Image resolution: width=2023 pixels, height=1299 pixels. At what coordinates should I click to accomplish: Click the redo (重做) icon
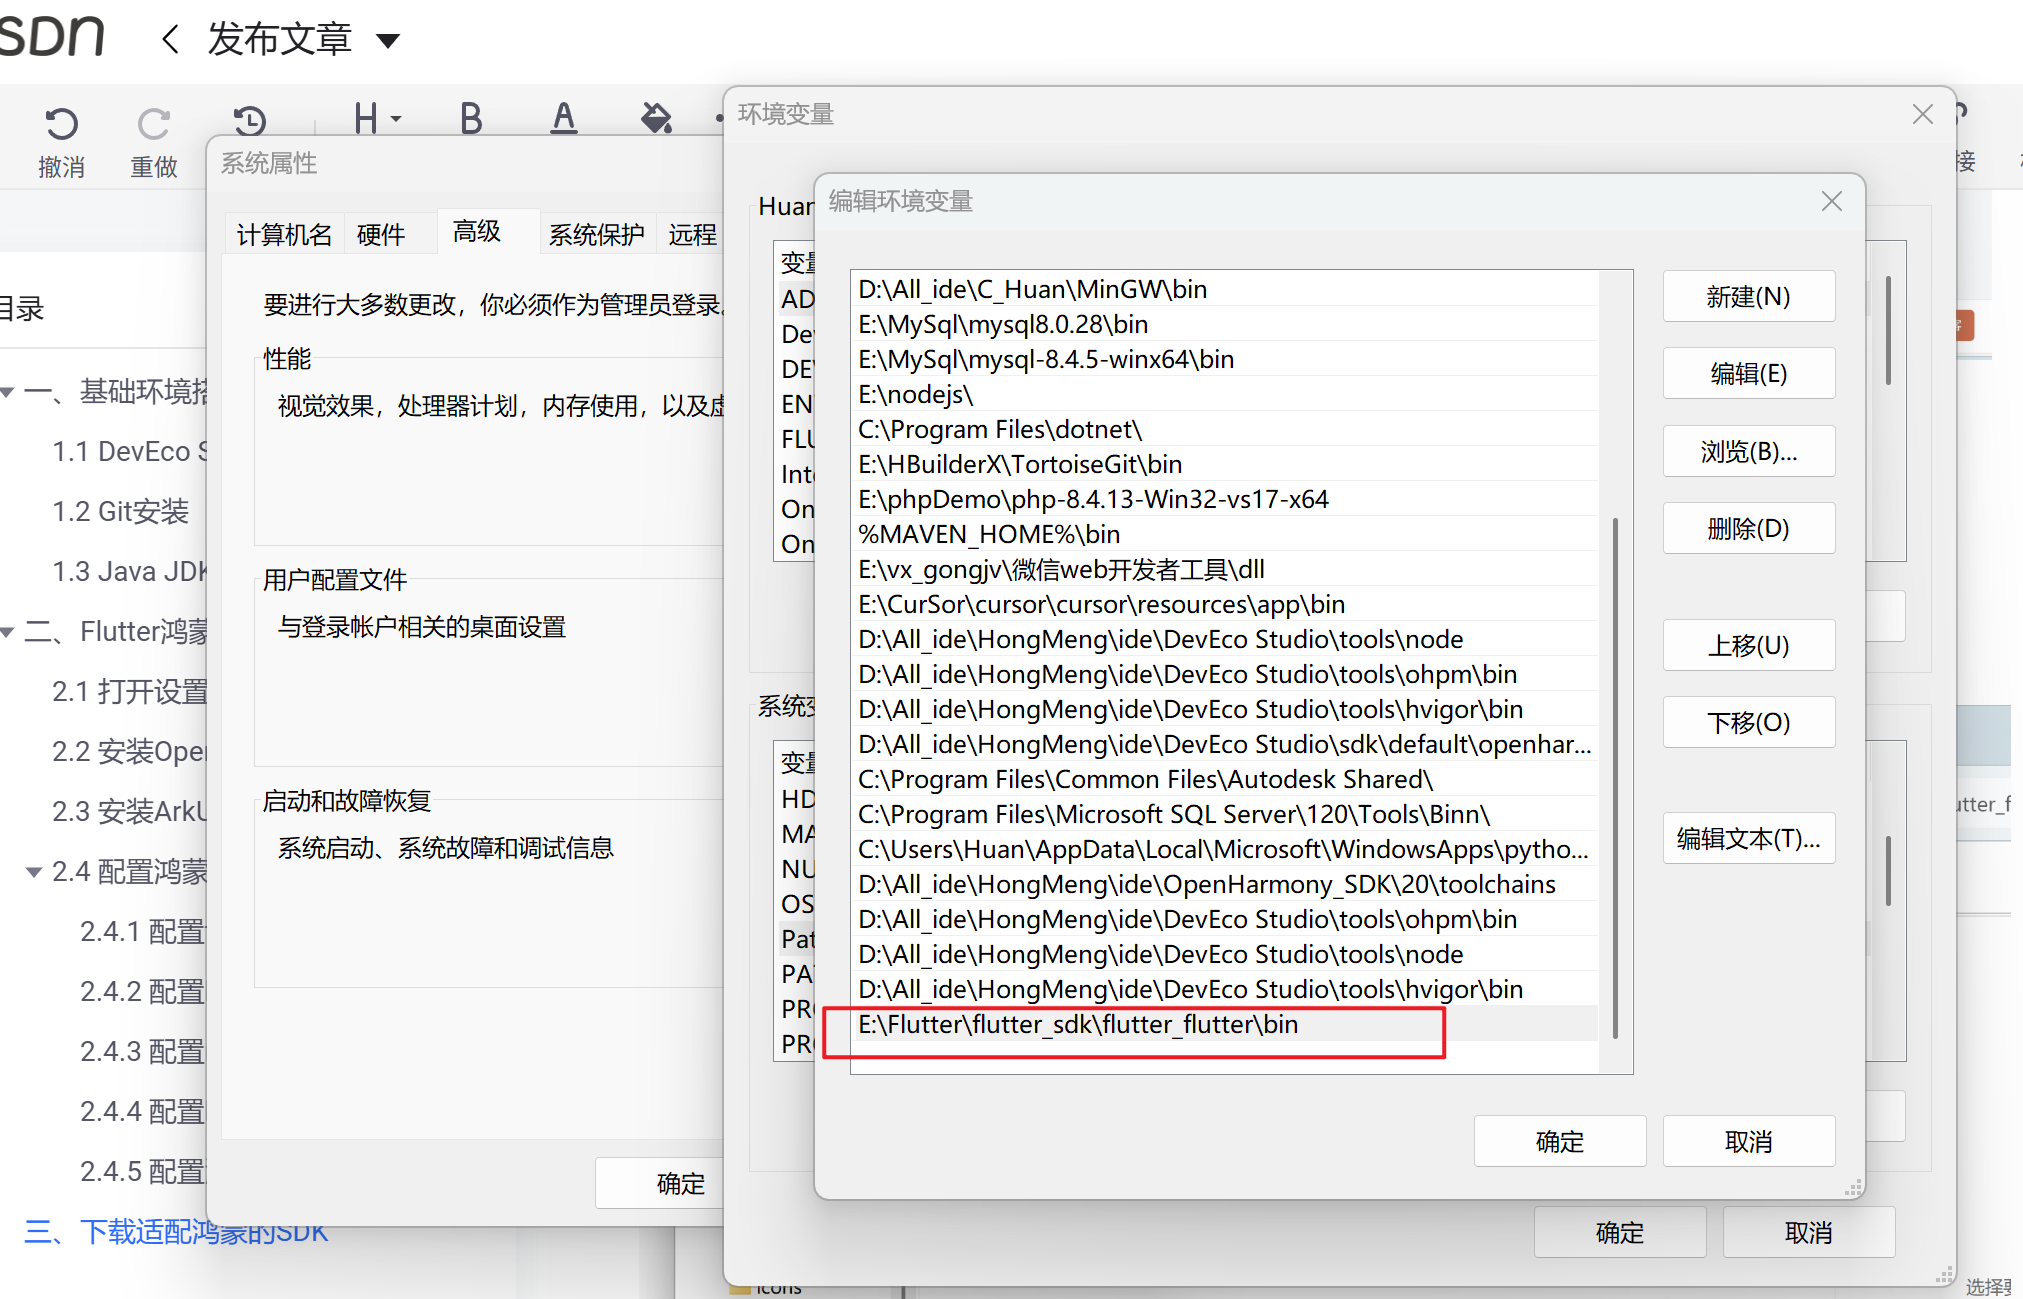pos(153,124)
